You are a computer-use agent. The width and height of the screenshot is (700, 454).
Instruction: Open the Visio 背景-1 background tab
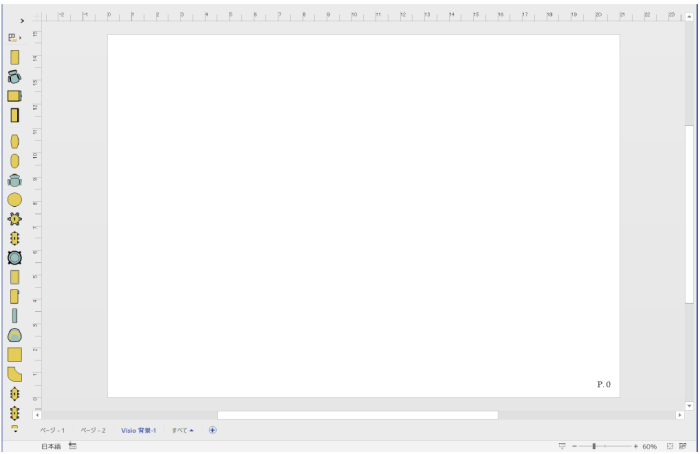(x=139, y=430)
